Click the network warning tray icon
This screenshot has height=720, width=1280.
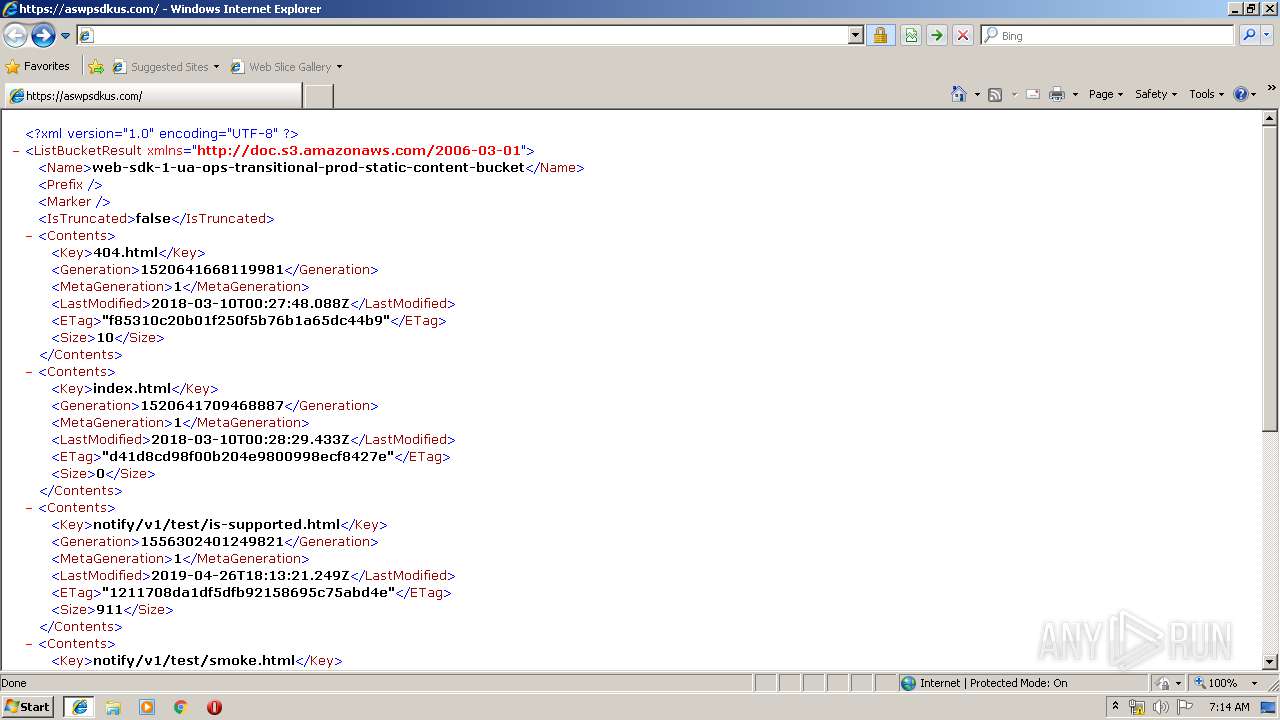[x=1137, y=707]
